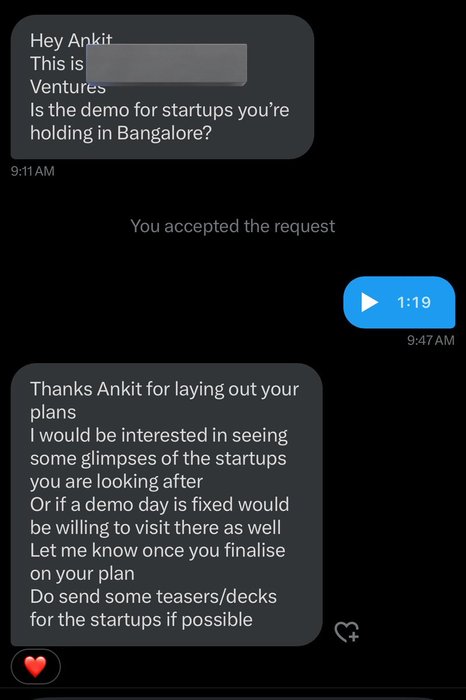Tap the "Let me know once you finalise" line
Screen dimensions: 466x700
[157, 550]
